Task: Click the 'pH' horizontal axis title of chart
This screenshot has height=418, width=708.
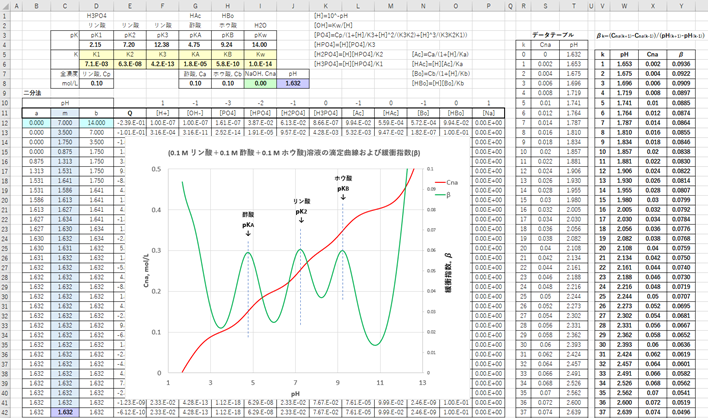Action: click(295, 394)
